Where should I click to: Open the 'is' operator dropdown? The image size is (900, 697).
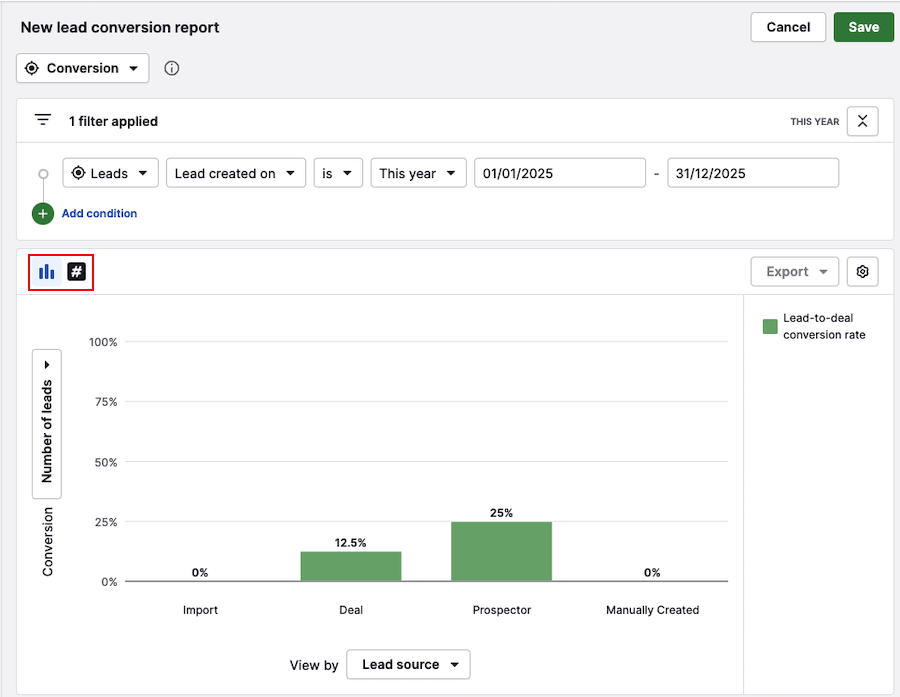pyautogui.click(x=337, y=173)
